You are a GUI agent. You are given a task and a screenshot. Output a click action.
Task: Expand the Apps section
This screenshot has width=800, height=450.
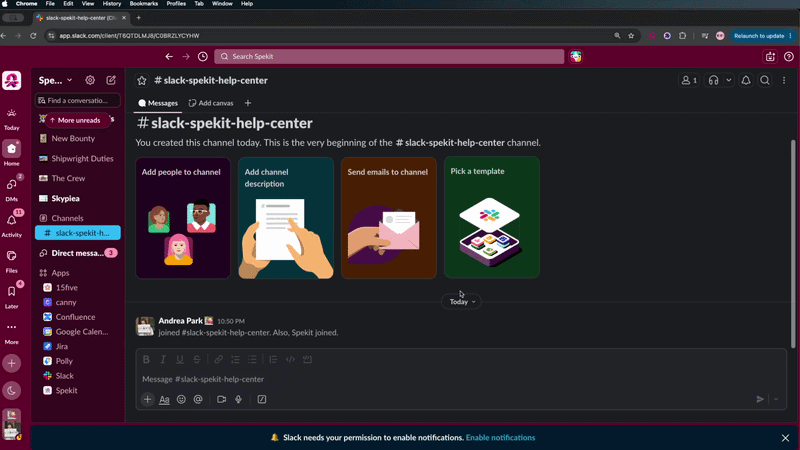tap(60, 273)
